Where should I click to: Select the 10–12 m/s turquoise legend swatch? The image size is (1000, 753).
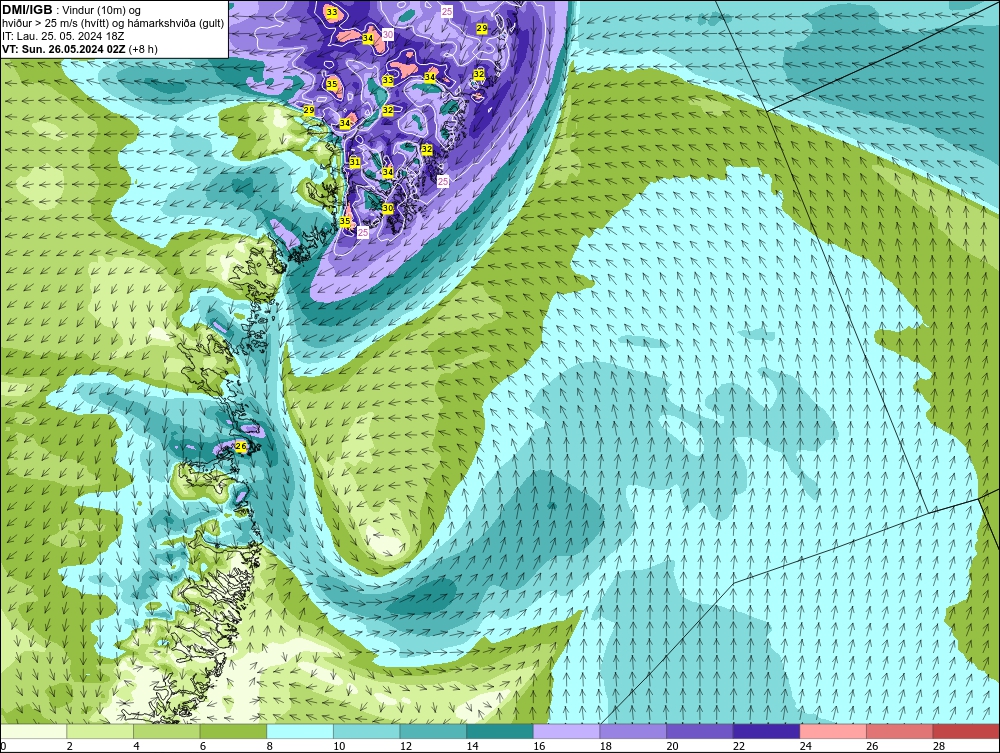point(367,731)
